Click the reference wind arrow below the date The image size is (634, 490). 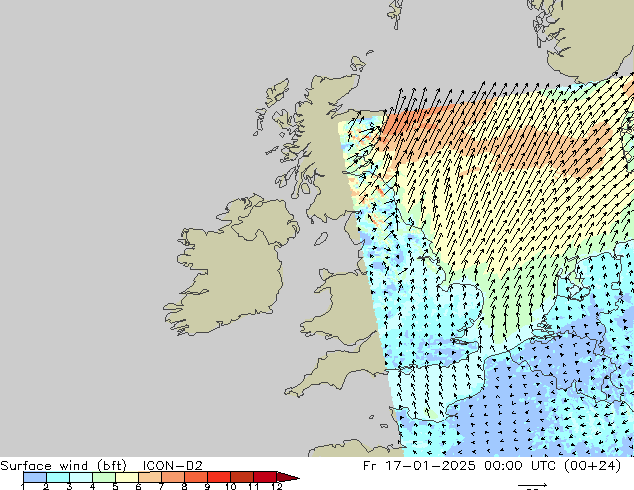[533, 485]
